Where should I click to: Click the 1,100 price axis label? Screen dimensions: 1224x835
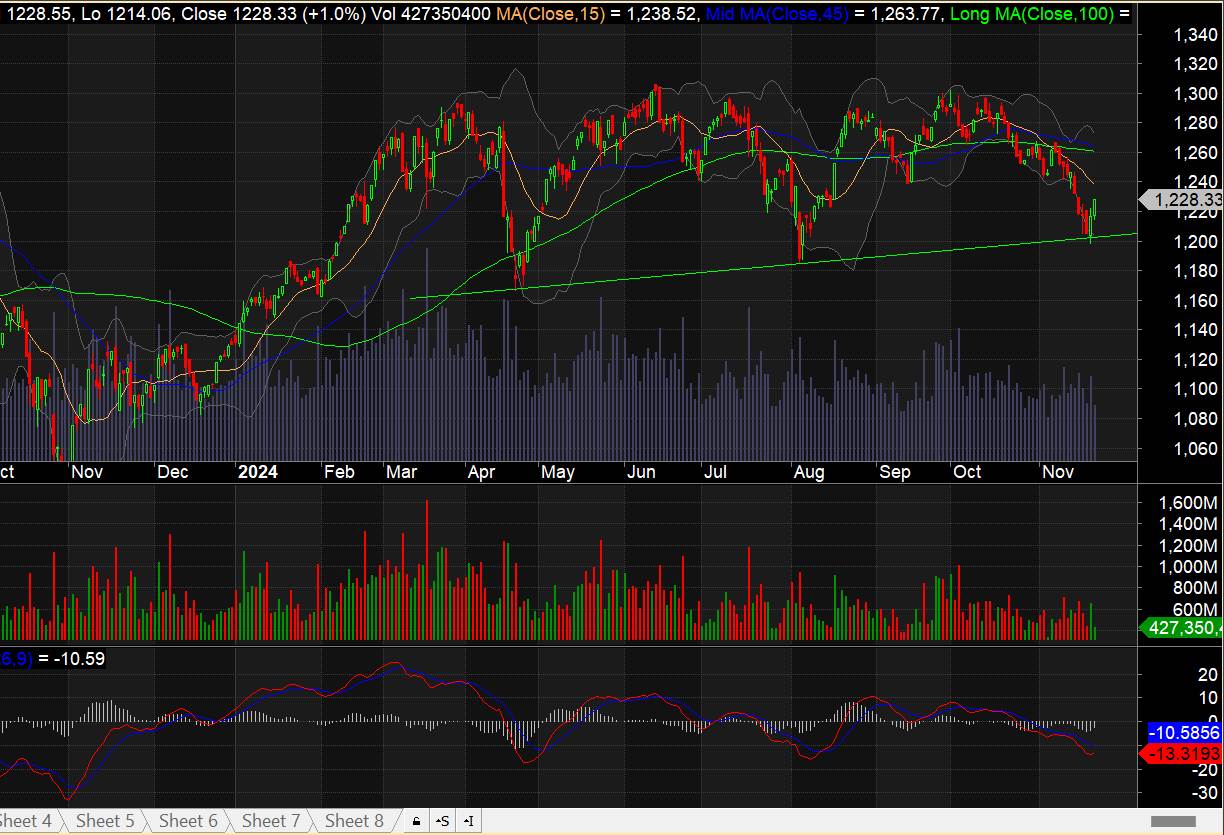click(x=1193, y=389)
